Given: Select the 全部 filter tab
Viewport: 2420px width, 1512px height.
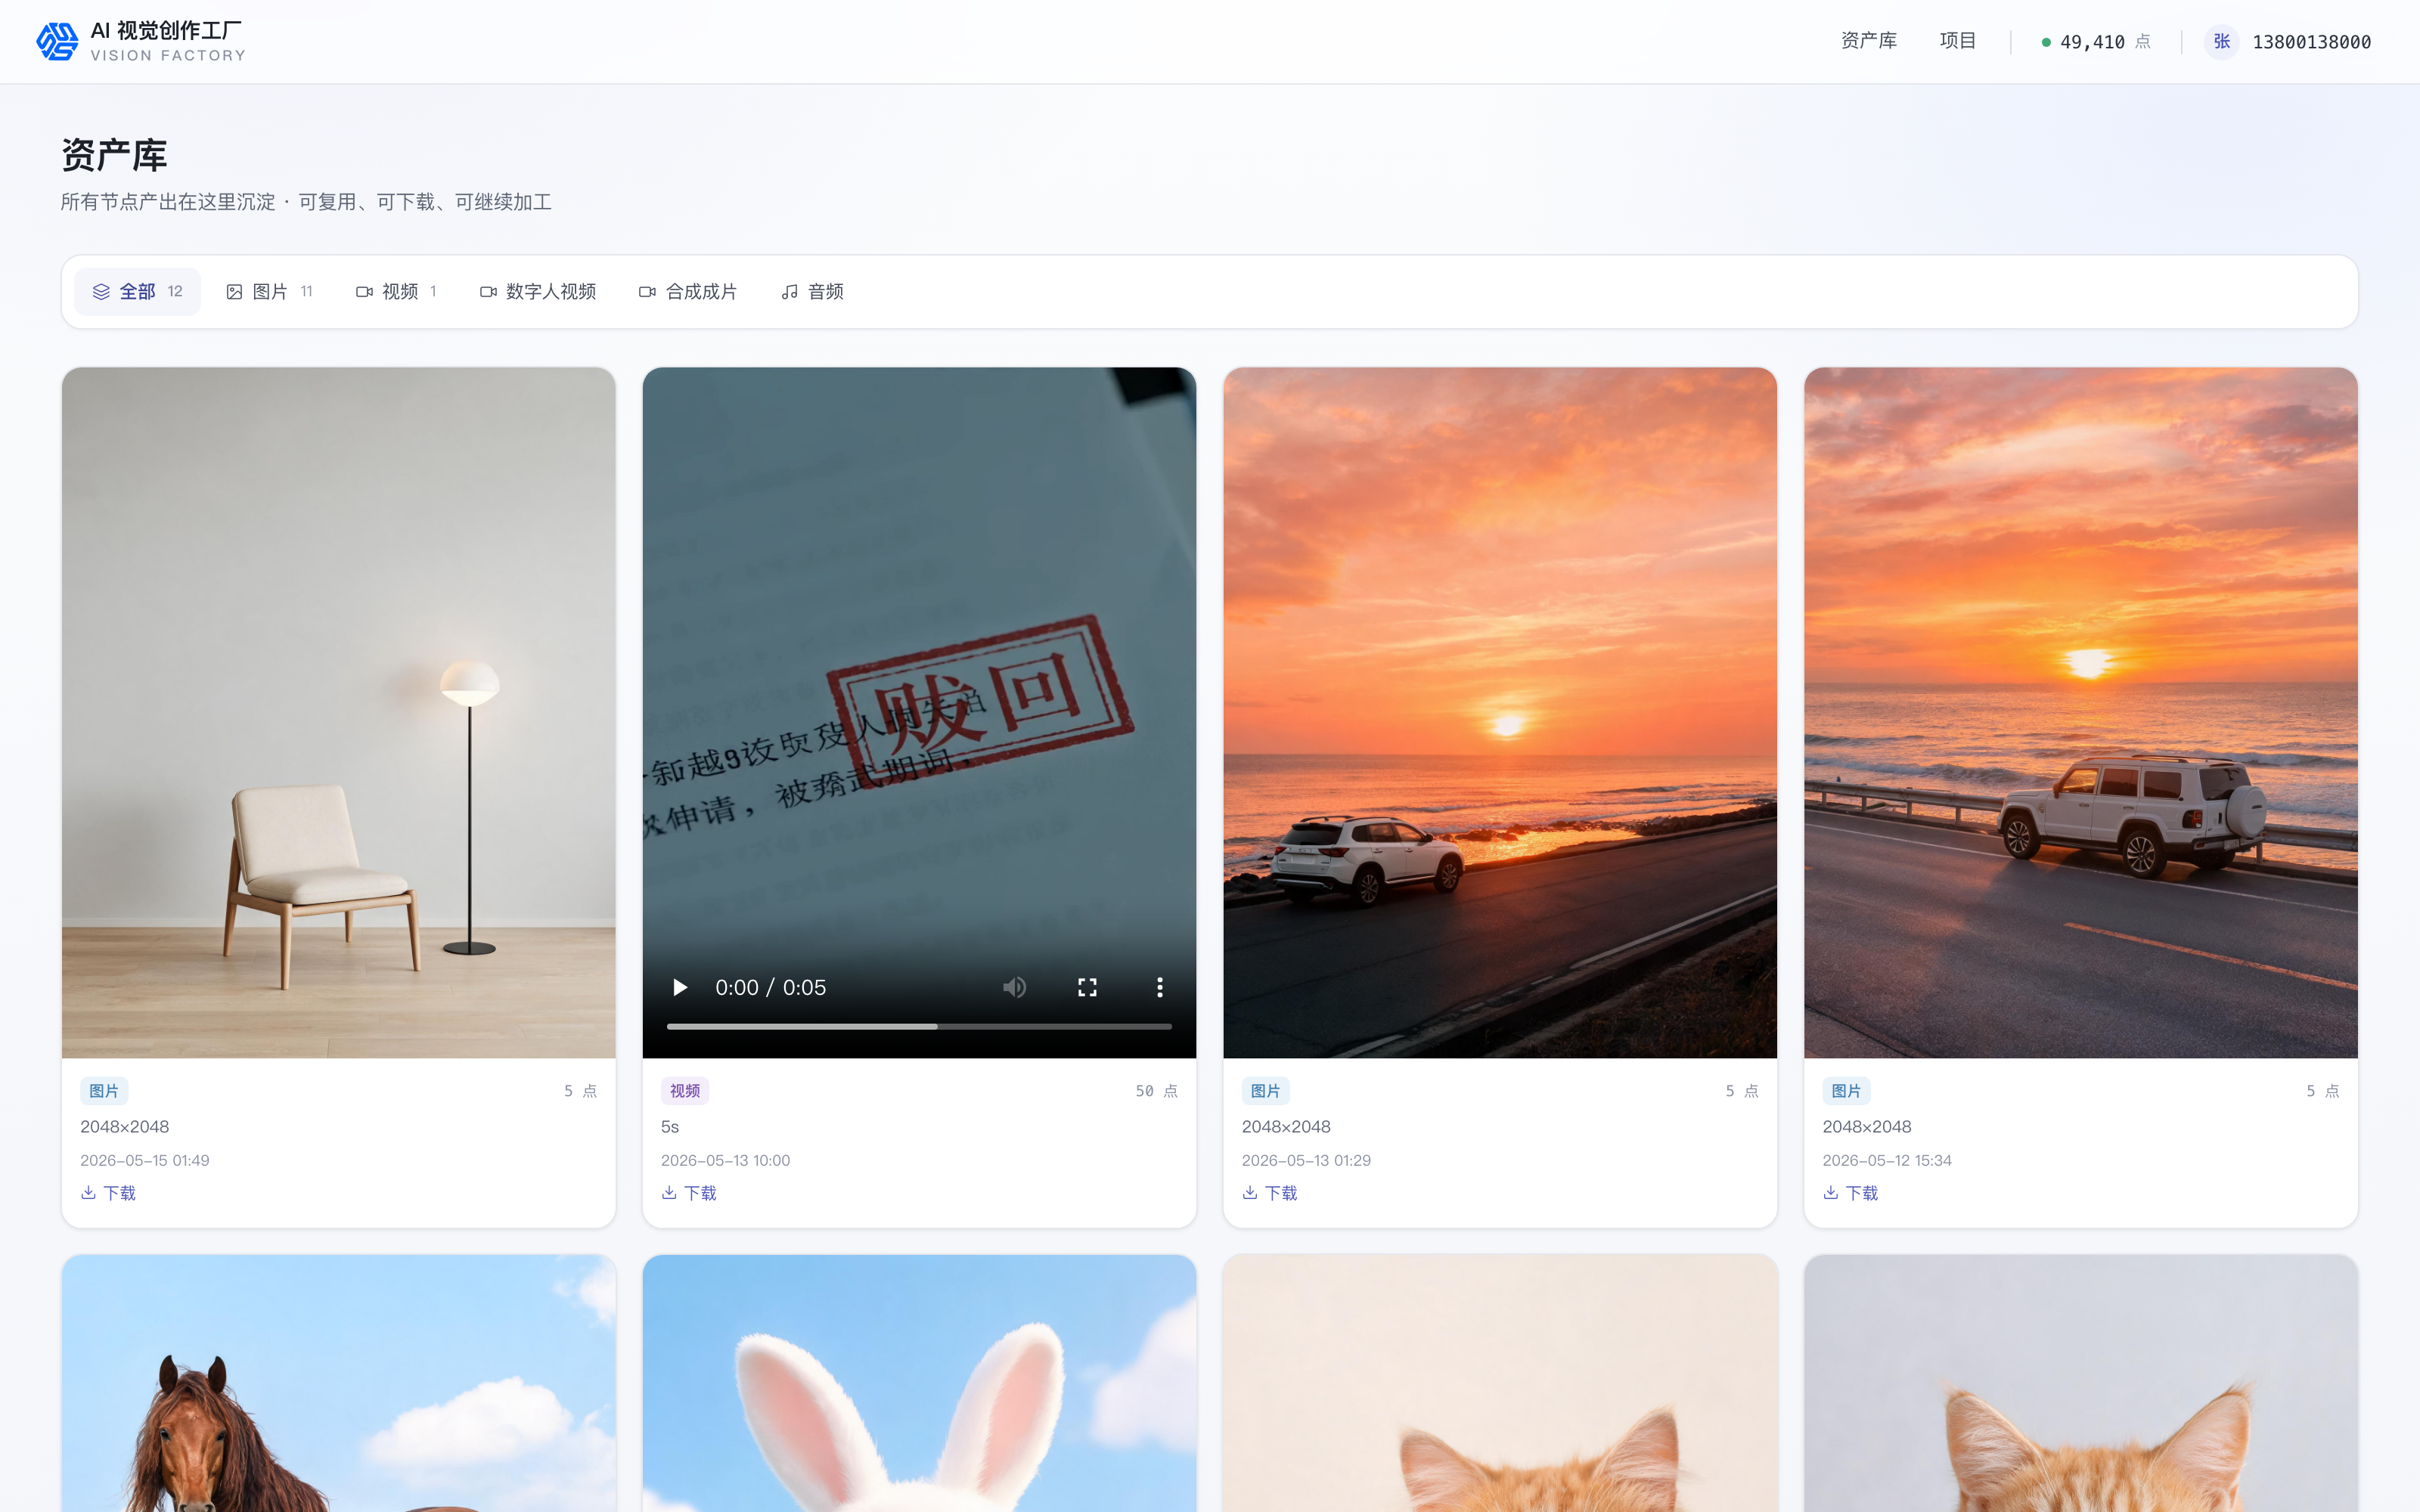Looking at the screenshot, I should pyautogui.click(x=137, y=291).
